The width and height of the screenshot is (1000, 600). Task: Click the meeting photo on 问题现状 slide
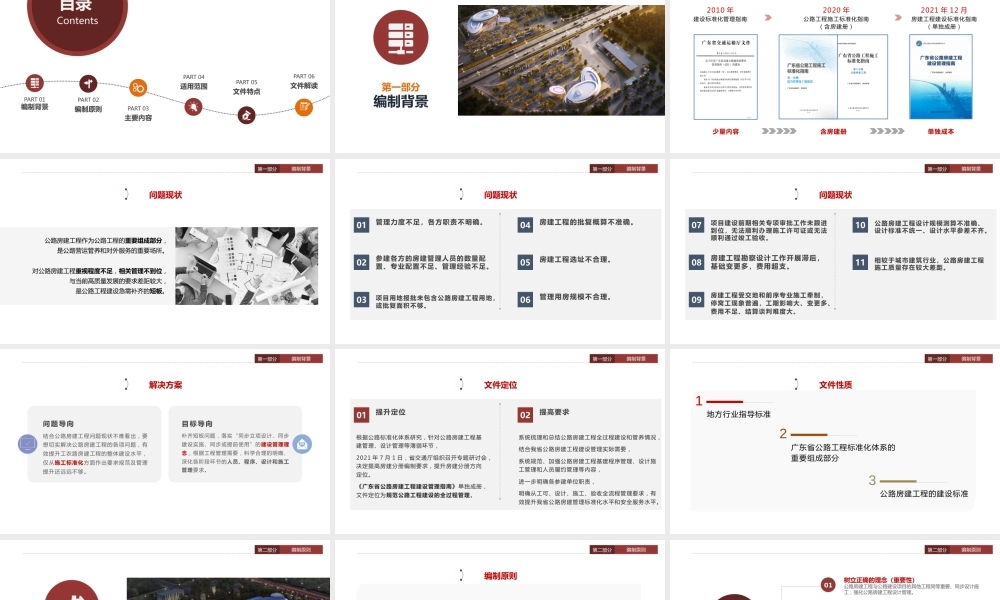point(247,265)
